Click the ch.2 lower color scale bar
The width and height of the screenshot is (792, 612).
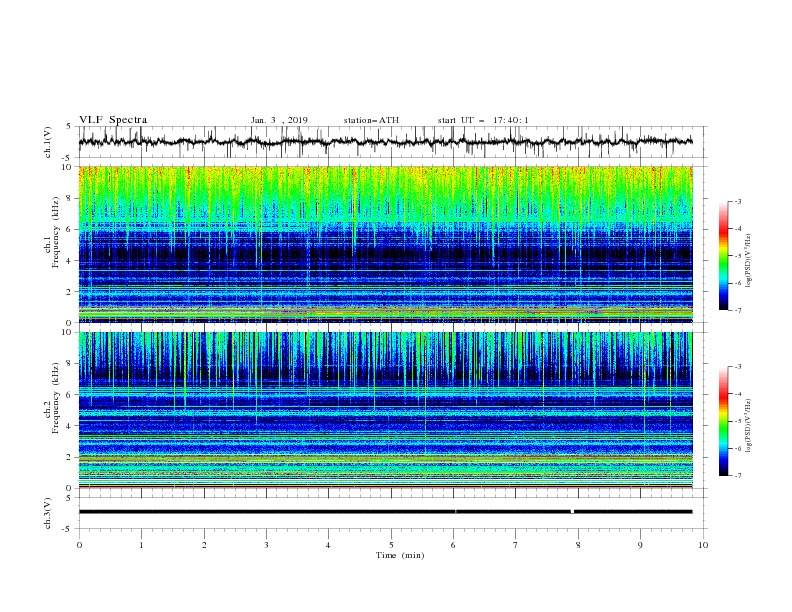(724, 421)
